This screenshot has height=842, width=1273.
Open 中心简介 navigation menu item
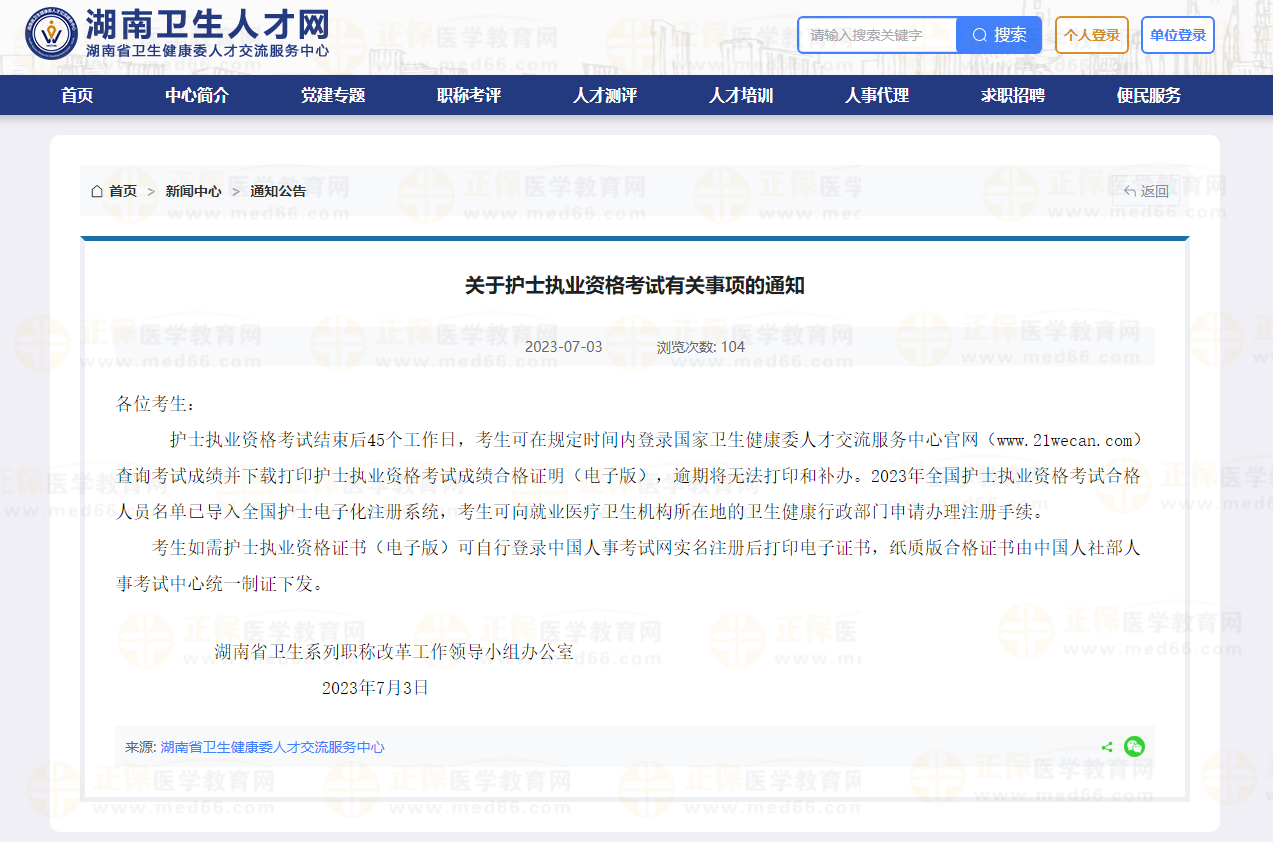pyautogui.click(x=197, y=96)
